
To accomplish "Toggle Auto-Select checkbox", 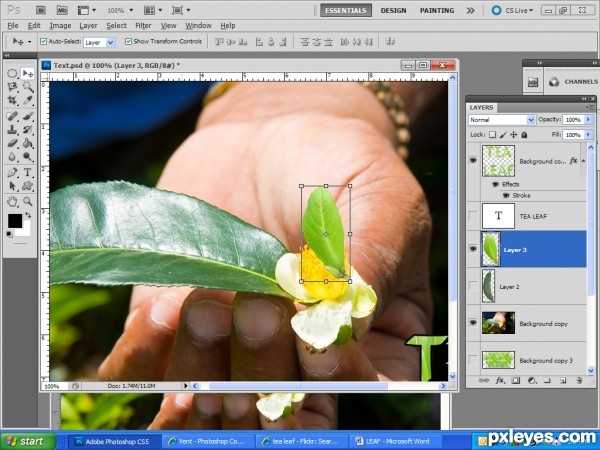I will tap(44, 41).
